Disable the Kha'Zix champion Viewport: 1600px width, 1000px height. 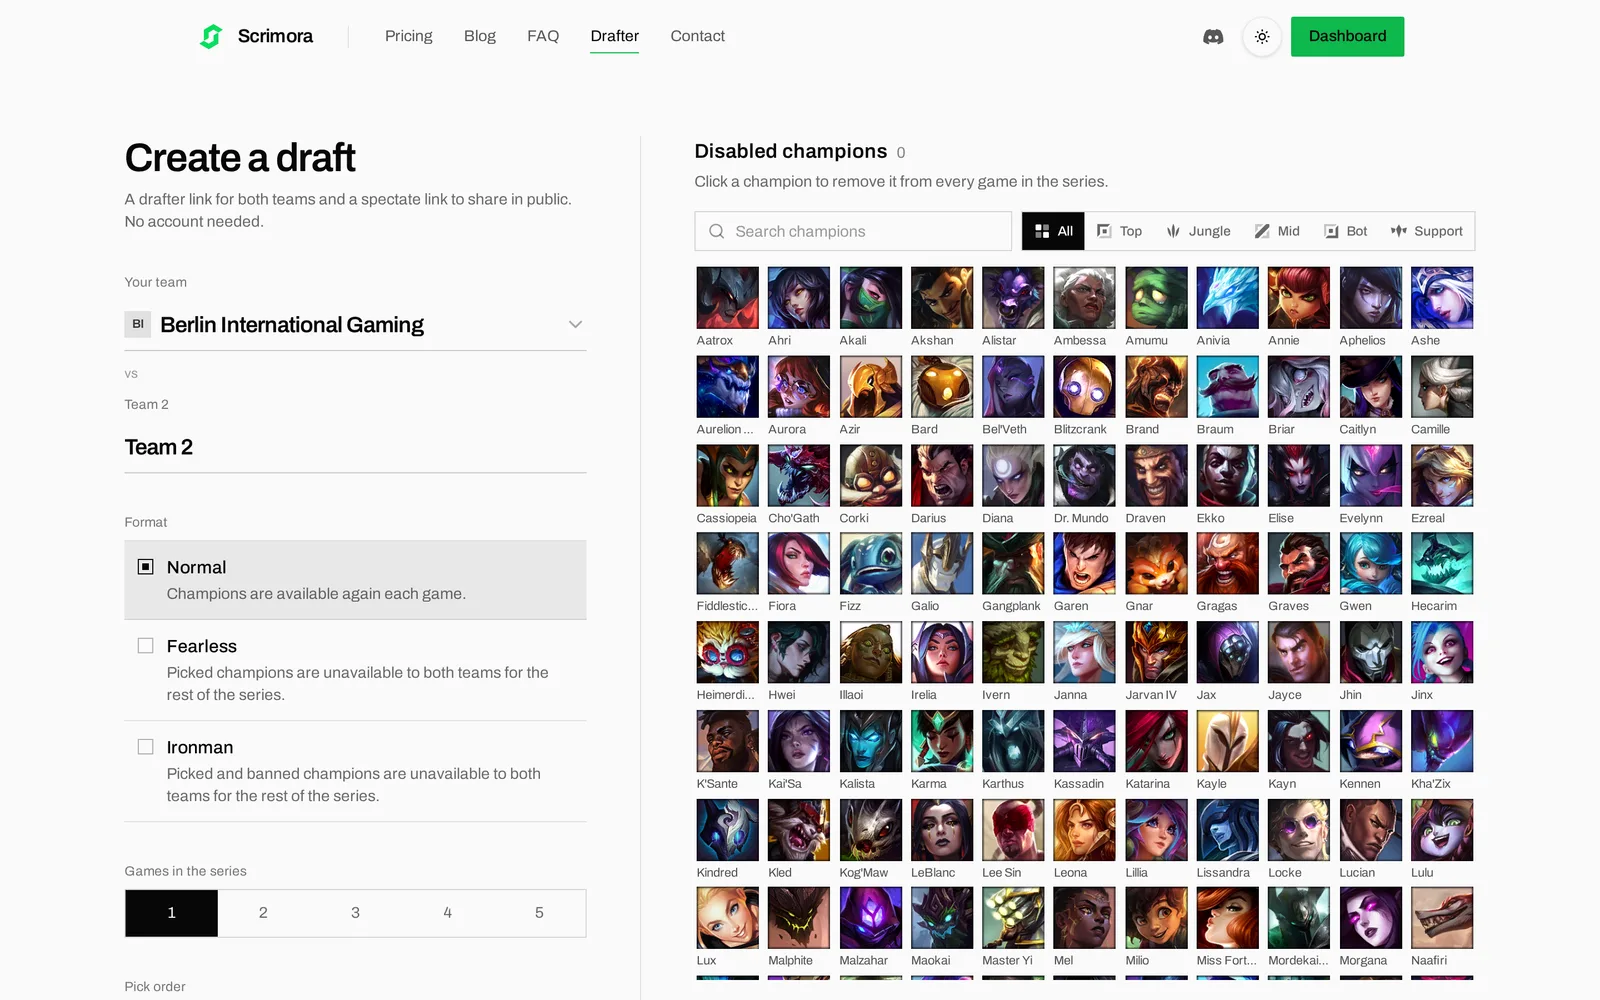(1442, 742)
